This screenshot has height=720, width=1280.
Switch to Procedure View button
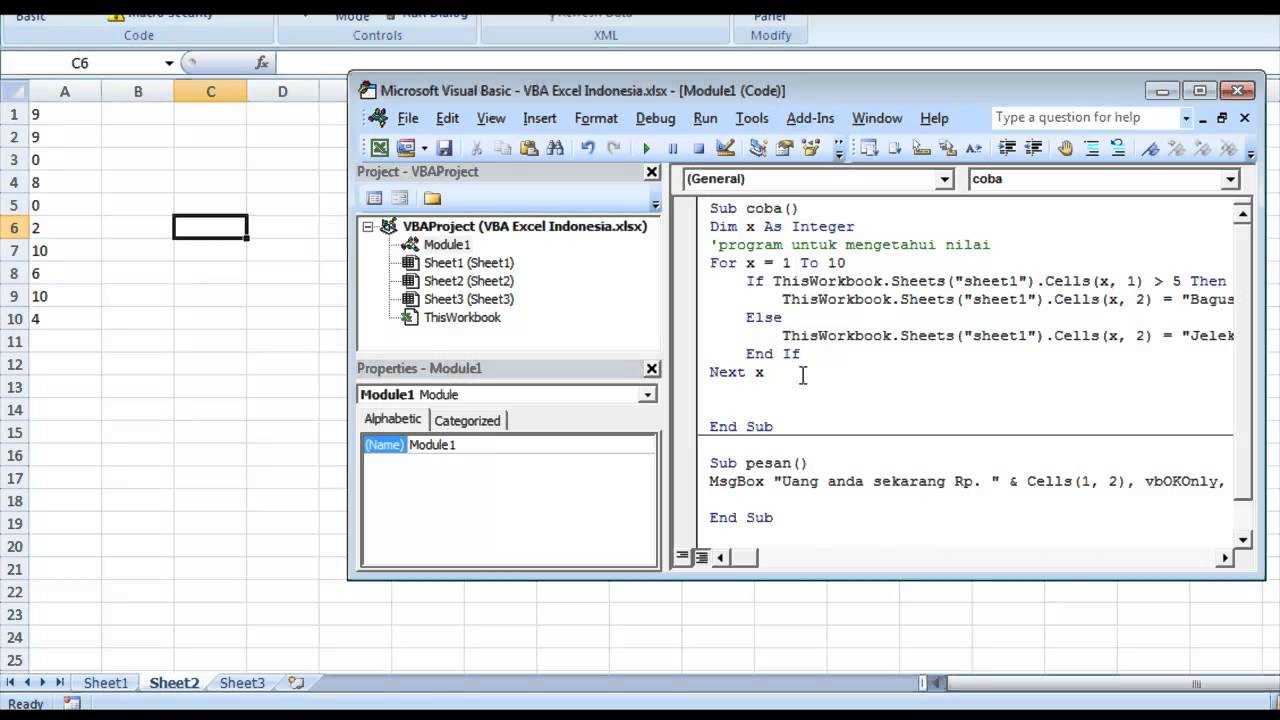(x=683, y=557)
